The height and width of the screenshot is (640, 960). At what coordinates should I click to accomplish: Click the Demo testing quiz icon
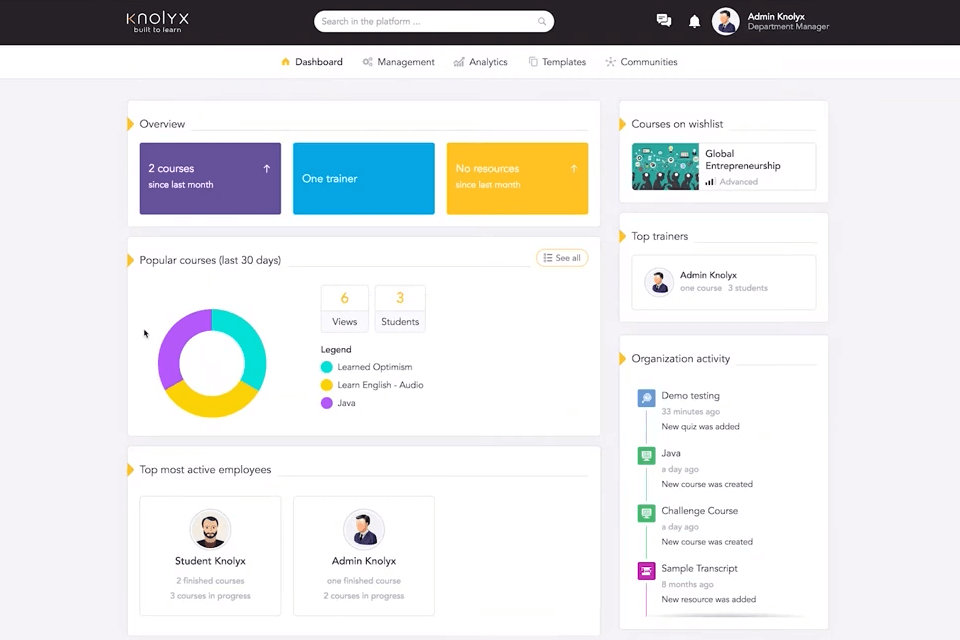coord(647,398)
